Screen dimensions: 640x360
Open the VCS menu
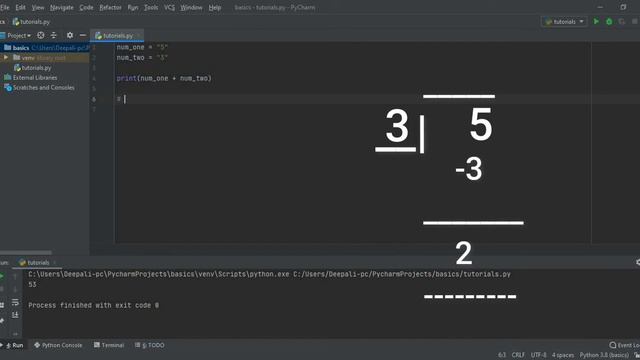tap(169, 7)
